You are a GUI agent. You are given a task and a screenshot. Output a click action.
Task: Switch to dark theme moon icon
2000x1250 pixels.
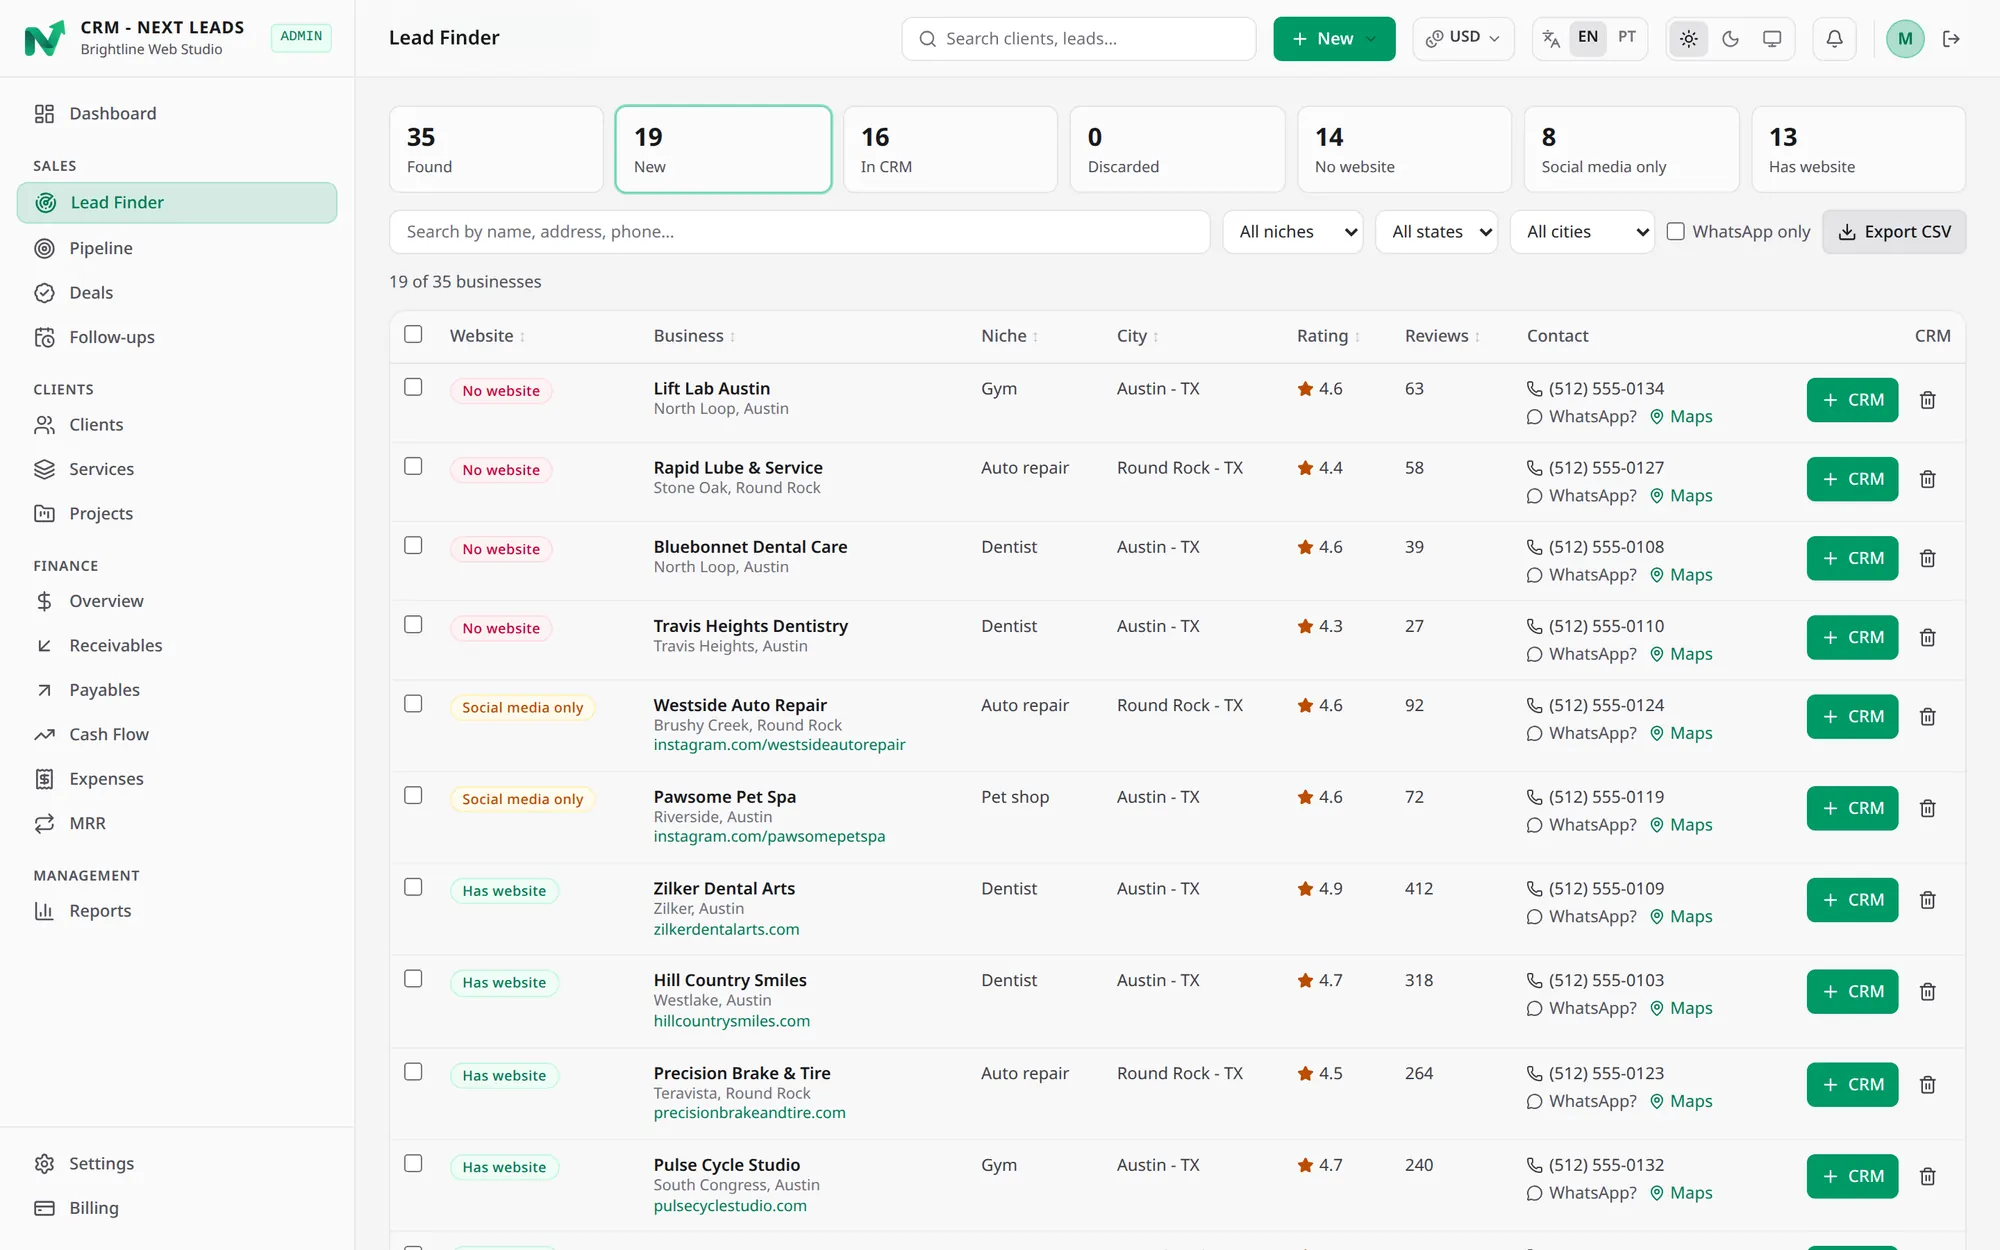1730,38
